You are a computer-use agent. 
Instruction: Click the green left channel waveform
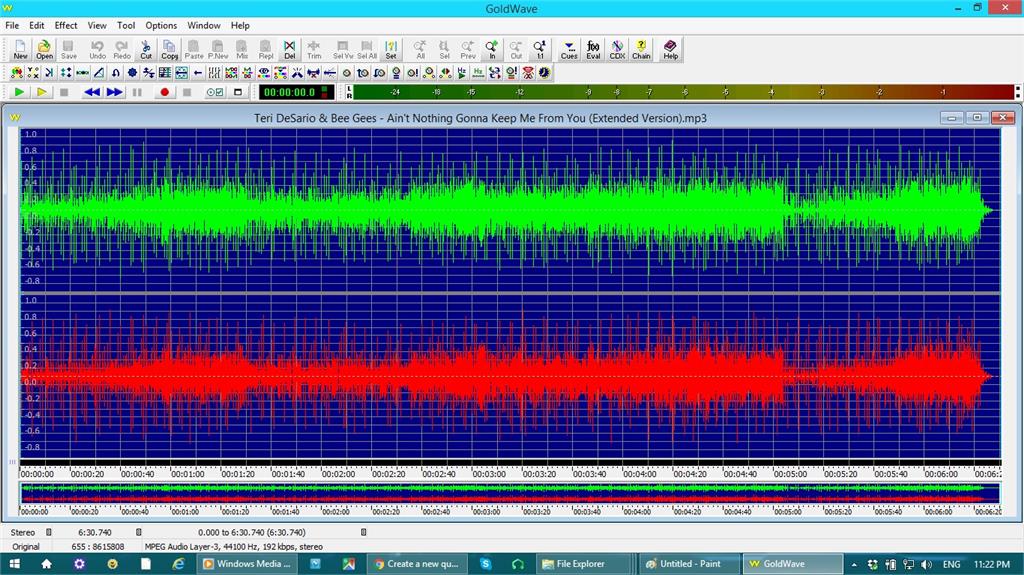pyautogui.click(x=509, y=210)
